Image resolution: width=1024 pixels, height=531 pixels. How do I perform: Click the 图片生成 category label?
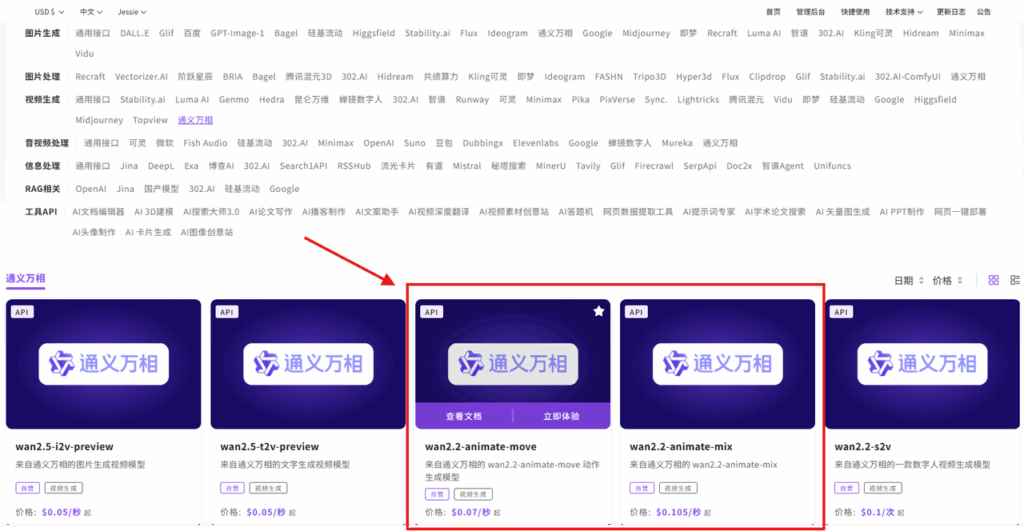coord(42,33)
